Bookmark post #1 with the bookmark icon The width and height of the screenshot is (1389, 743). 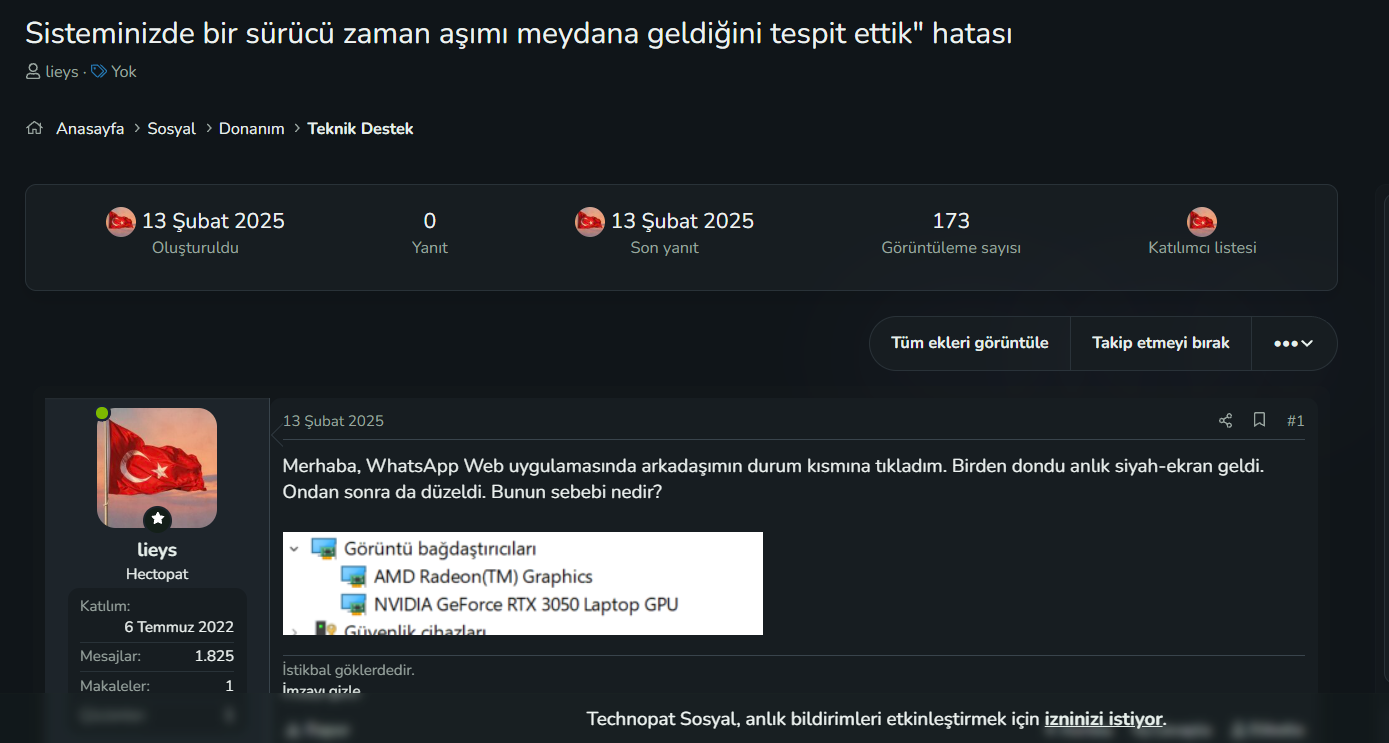(x=1260, y=420)
